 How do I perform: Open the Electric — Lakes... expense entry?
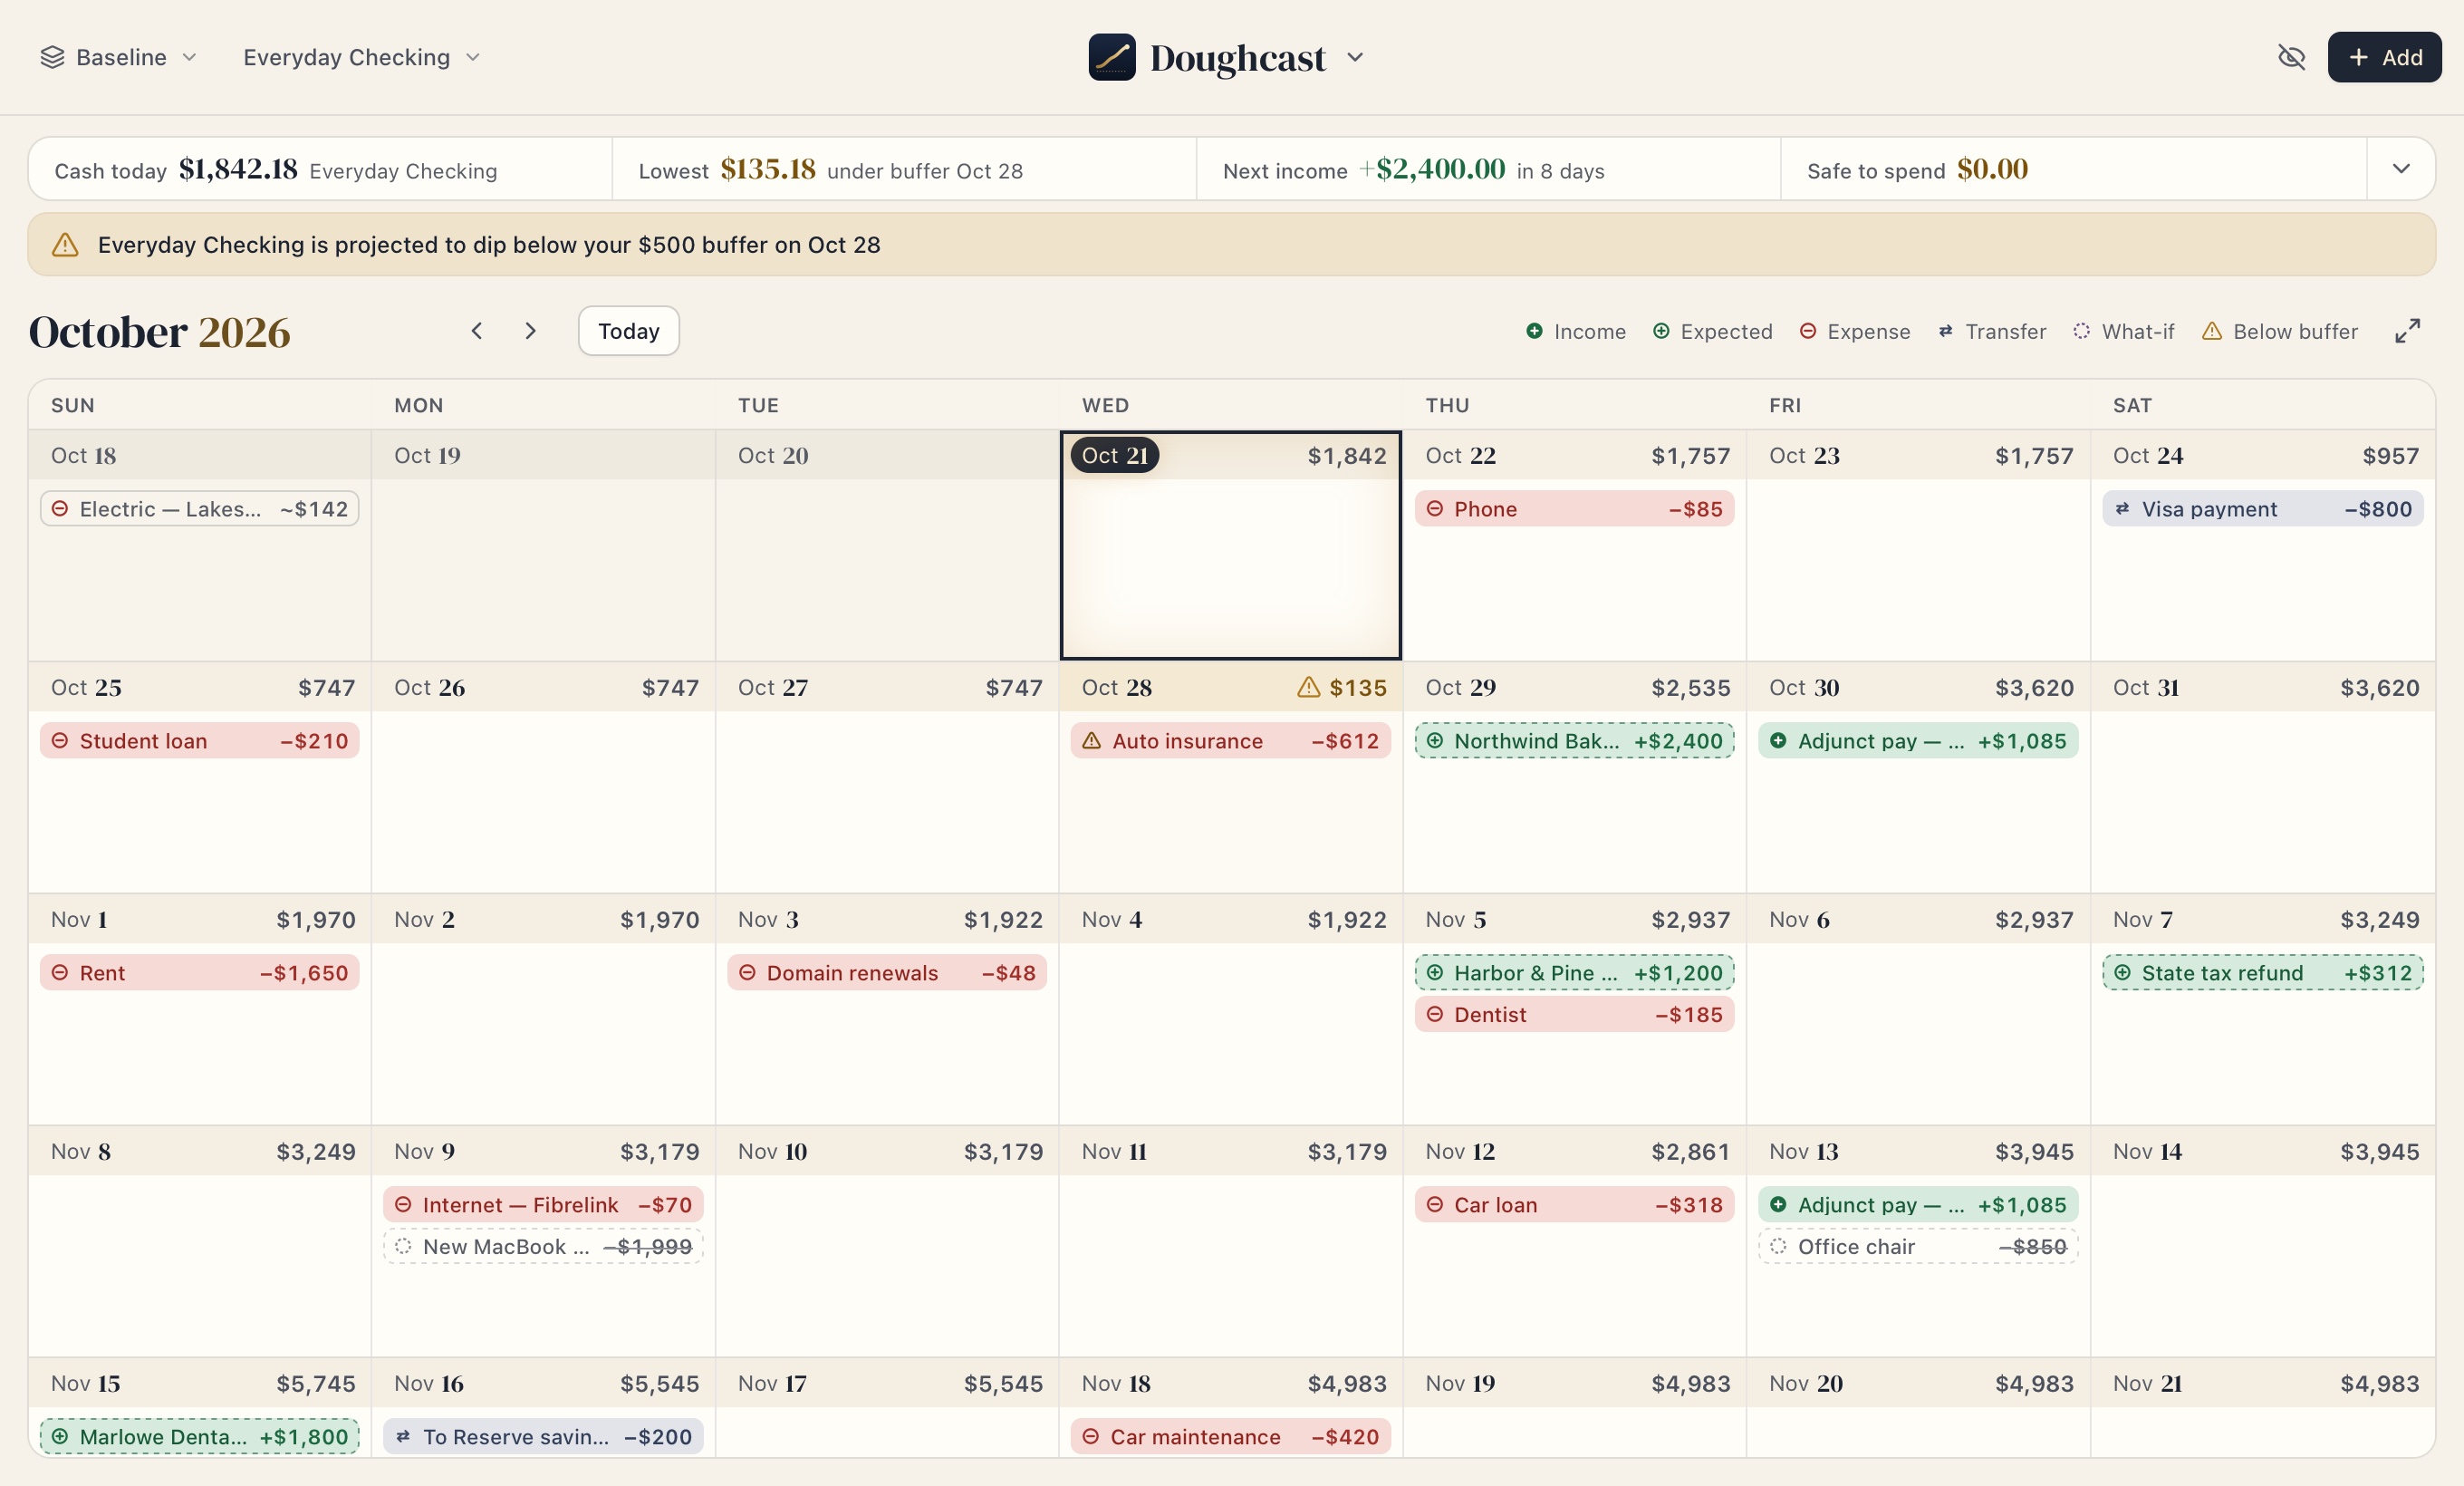[200, 509]
